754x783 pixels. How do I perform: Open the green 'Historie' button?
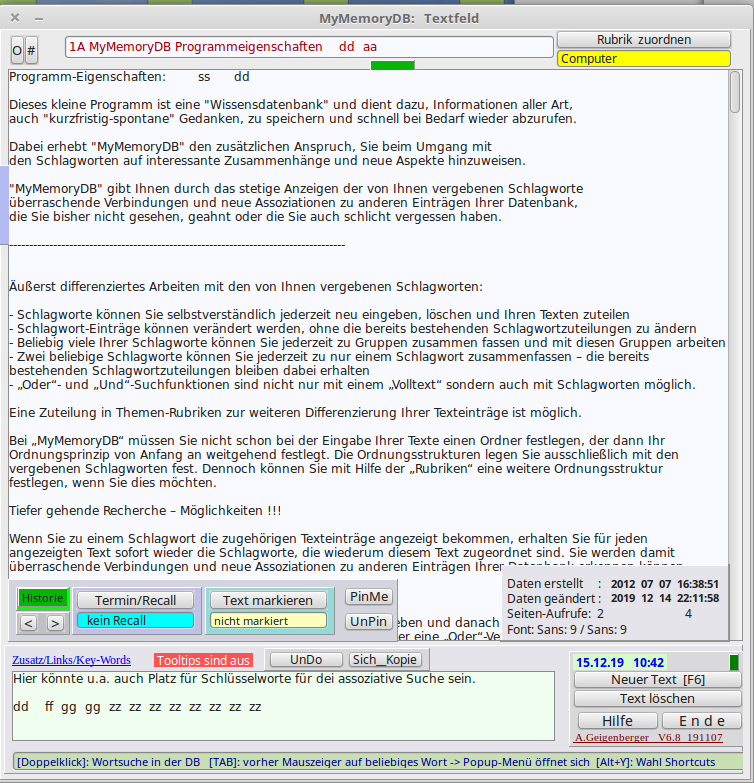point(42,598)
